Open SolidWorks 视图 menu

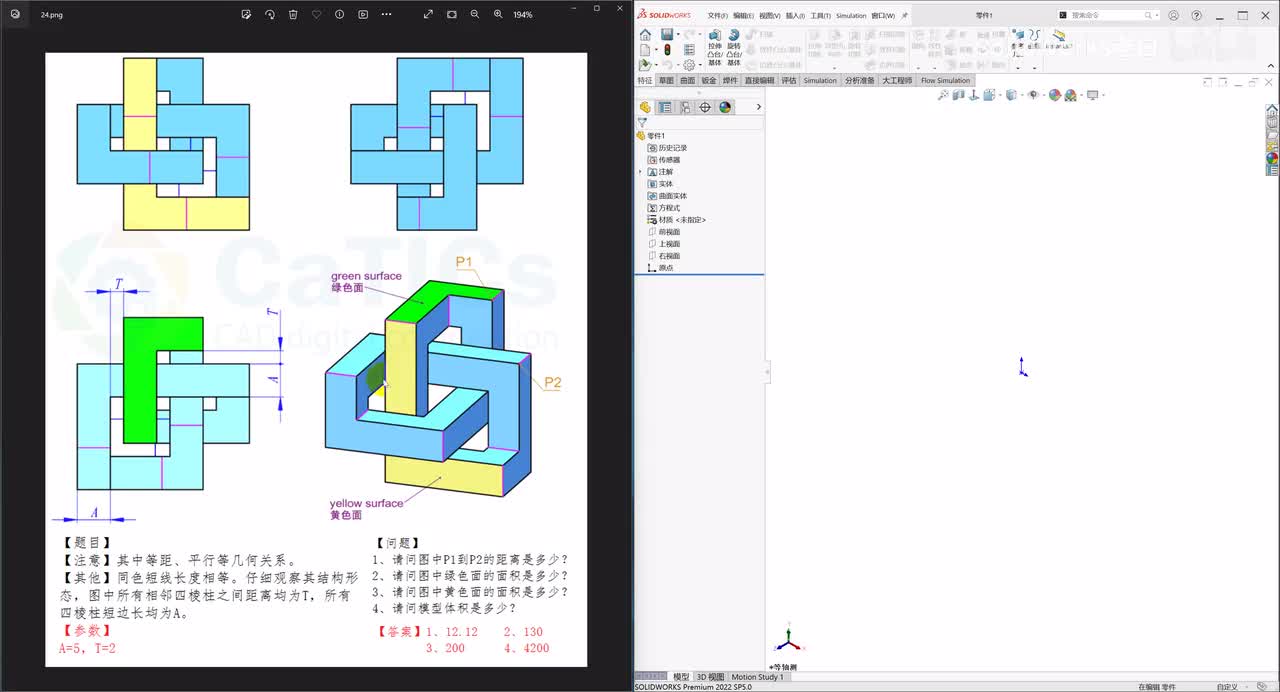pyautogui.click(x=769, y=16)
